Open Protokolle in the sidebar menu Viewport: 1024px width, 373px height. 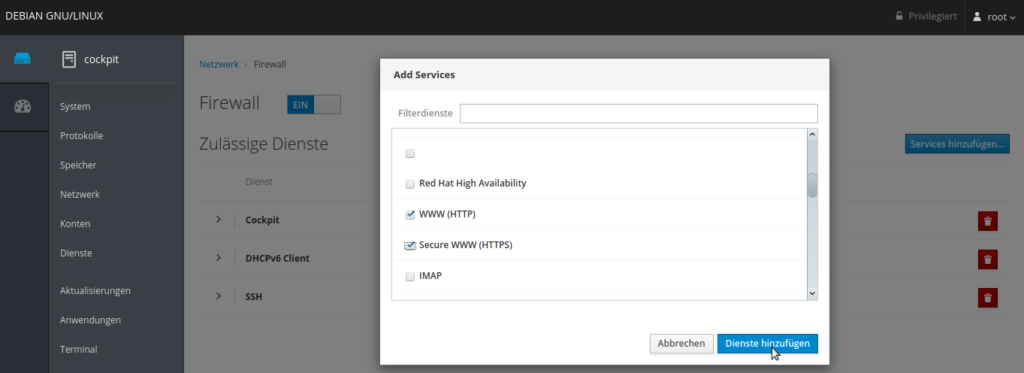[82, 136]
